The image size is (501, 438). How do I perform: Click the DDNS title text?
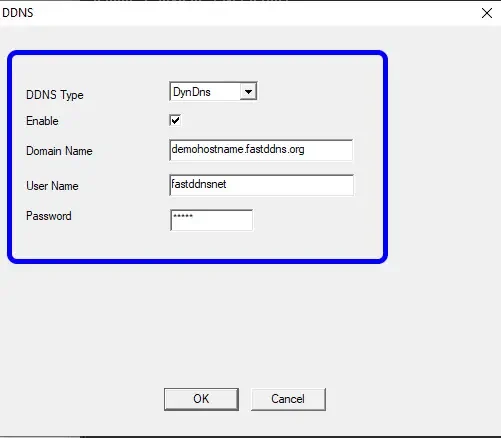(x=18, y=13)
